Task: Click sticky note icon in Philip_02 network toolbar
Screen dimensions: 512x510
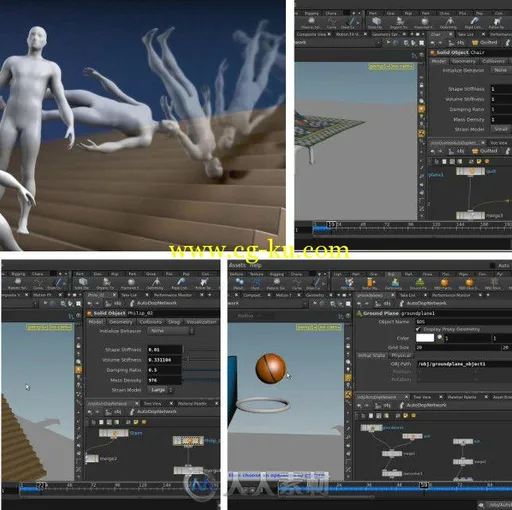Action: point(137,422)
